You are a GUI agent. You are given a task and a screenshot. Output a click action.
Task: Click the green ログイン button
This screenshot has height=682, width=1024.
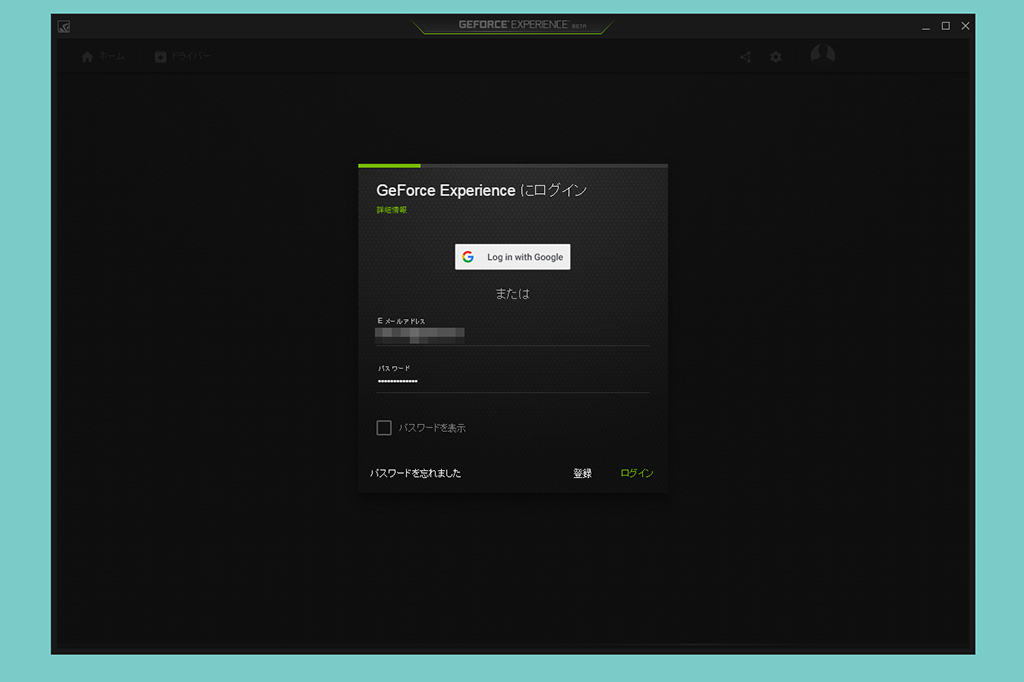coord(637,473)
